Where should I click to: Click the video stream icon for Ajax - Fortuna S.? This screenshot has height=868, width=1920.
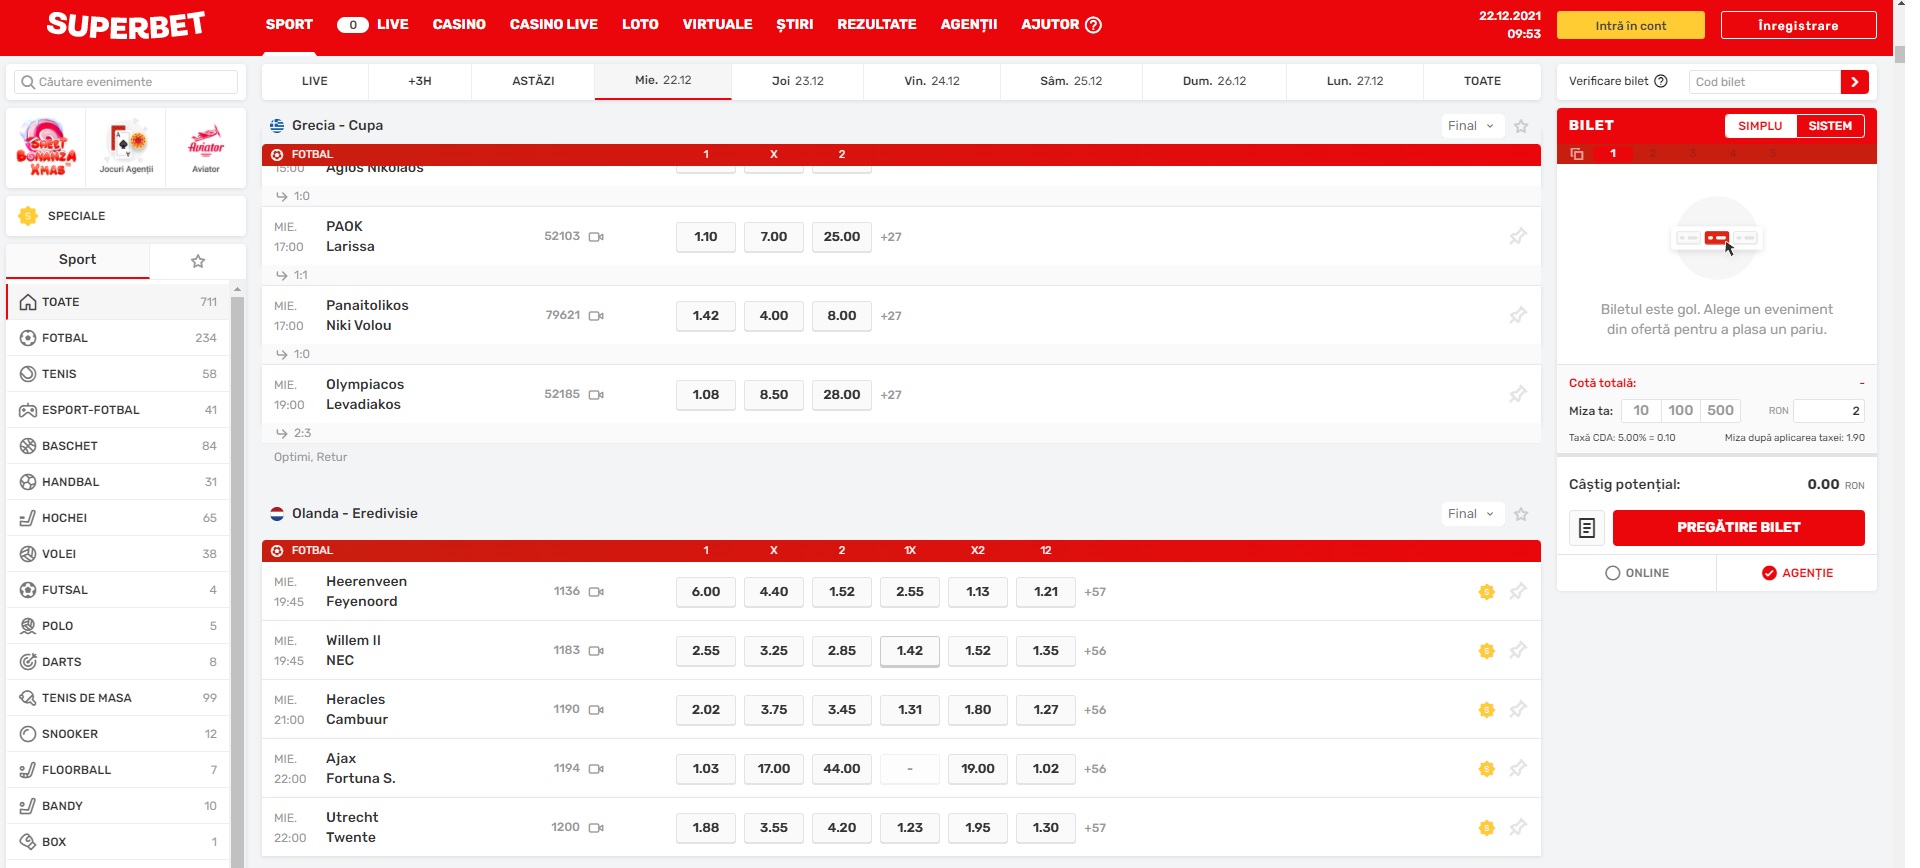click(x=596, y=769)
